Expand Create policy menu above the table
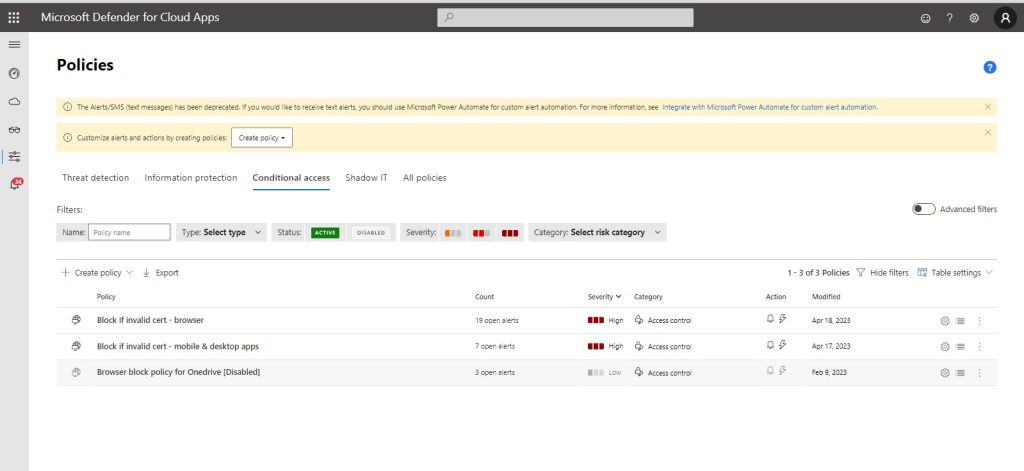1024x471 pixels. [97, 272]
